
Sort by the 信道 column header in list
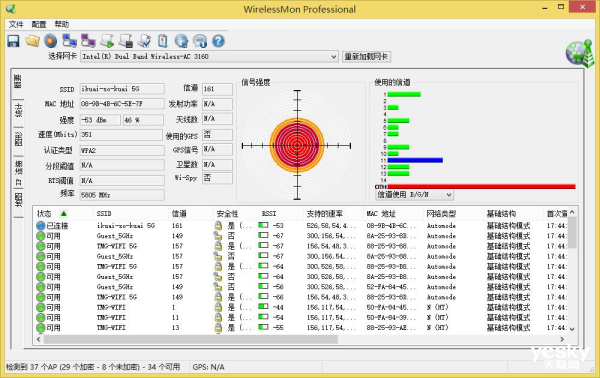point(190,213)
